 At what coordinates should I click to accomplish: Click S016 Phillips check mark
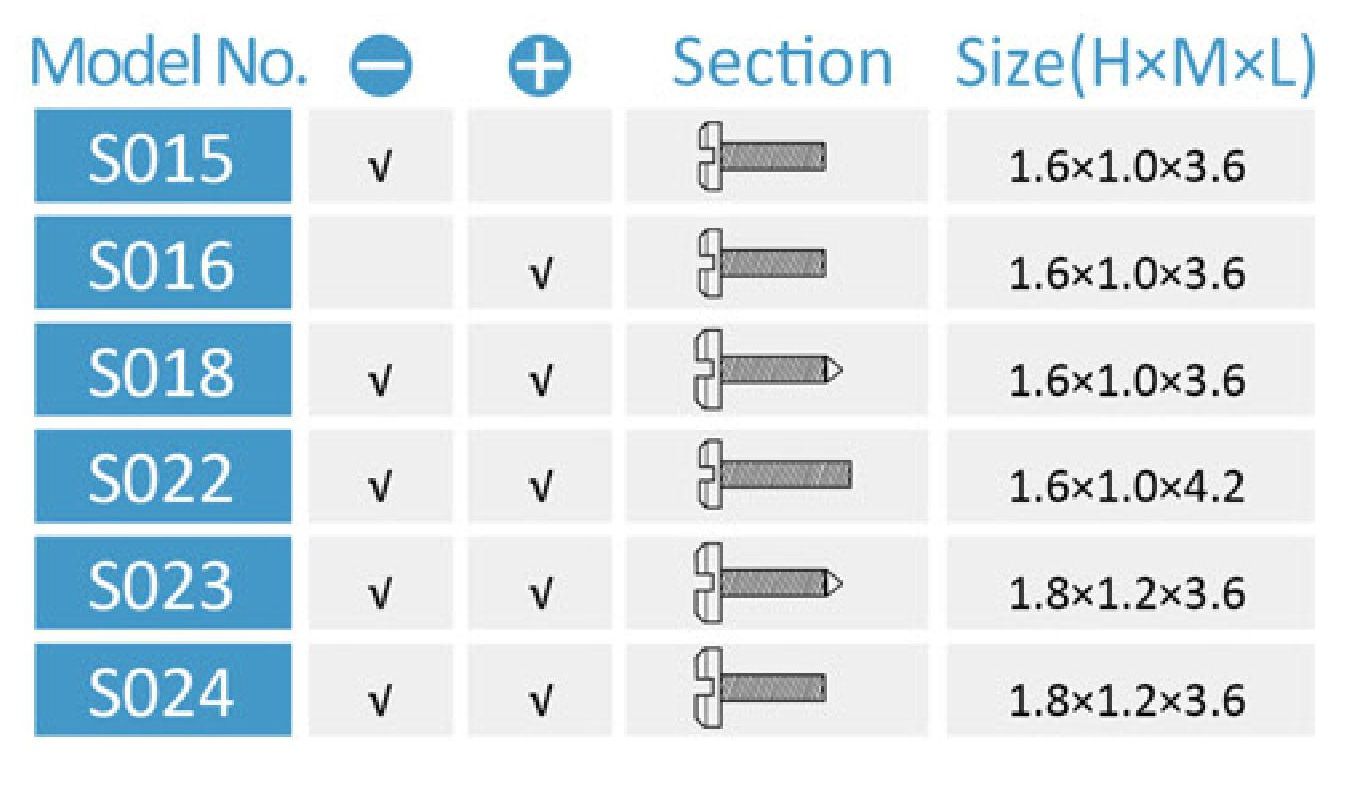tap(539, 272)
